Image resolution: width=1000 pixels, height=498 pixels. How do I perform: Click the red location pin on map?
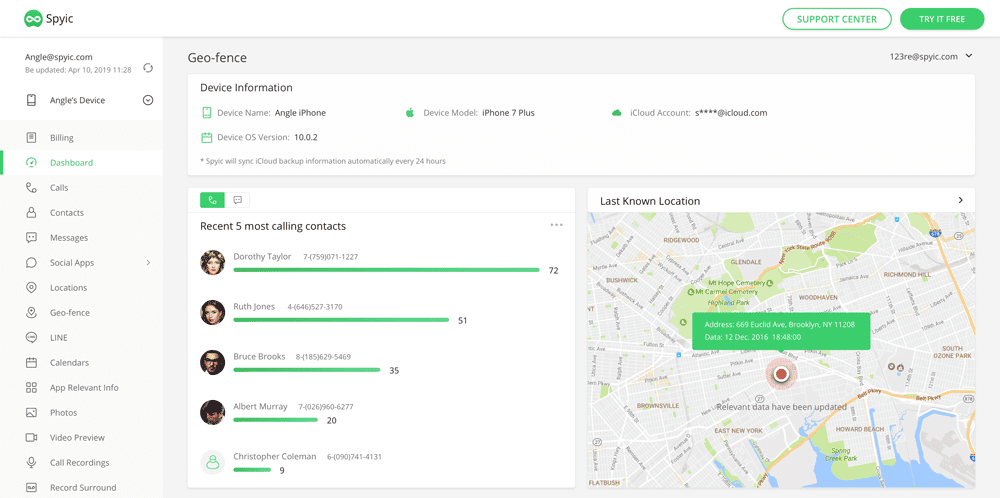(781, 374)
